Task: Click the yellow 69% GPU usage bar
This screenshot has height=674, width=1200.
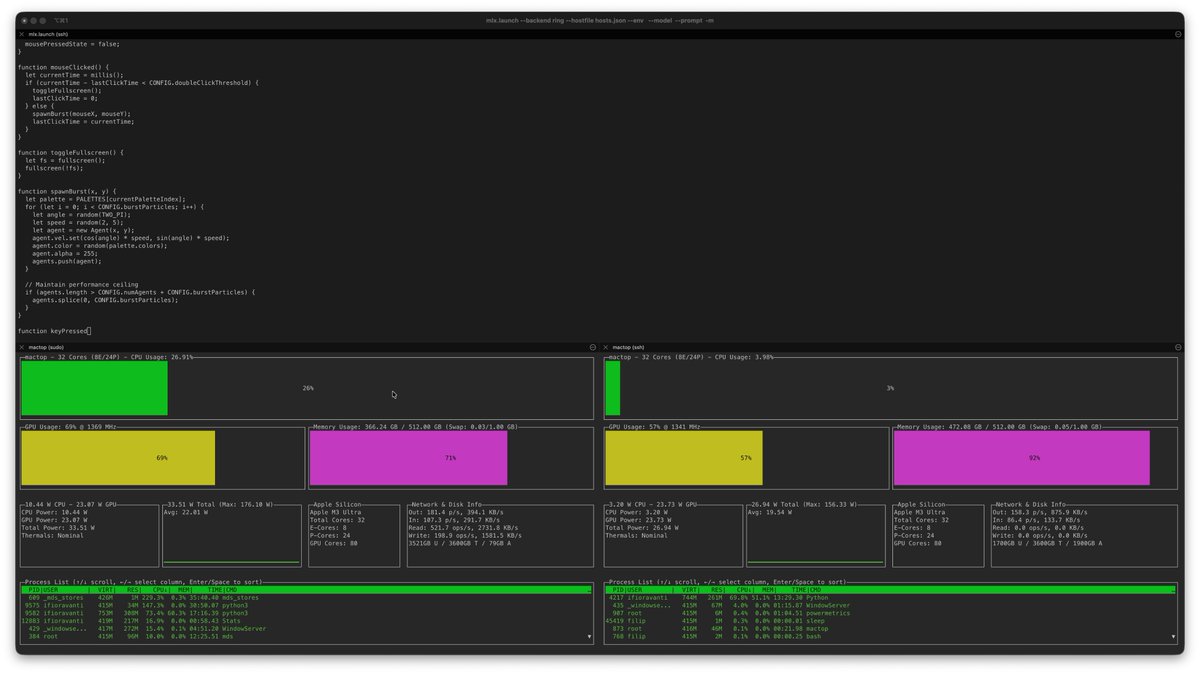Action: pyautogui.click(x=118, y=458)
